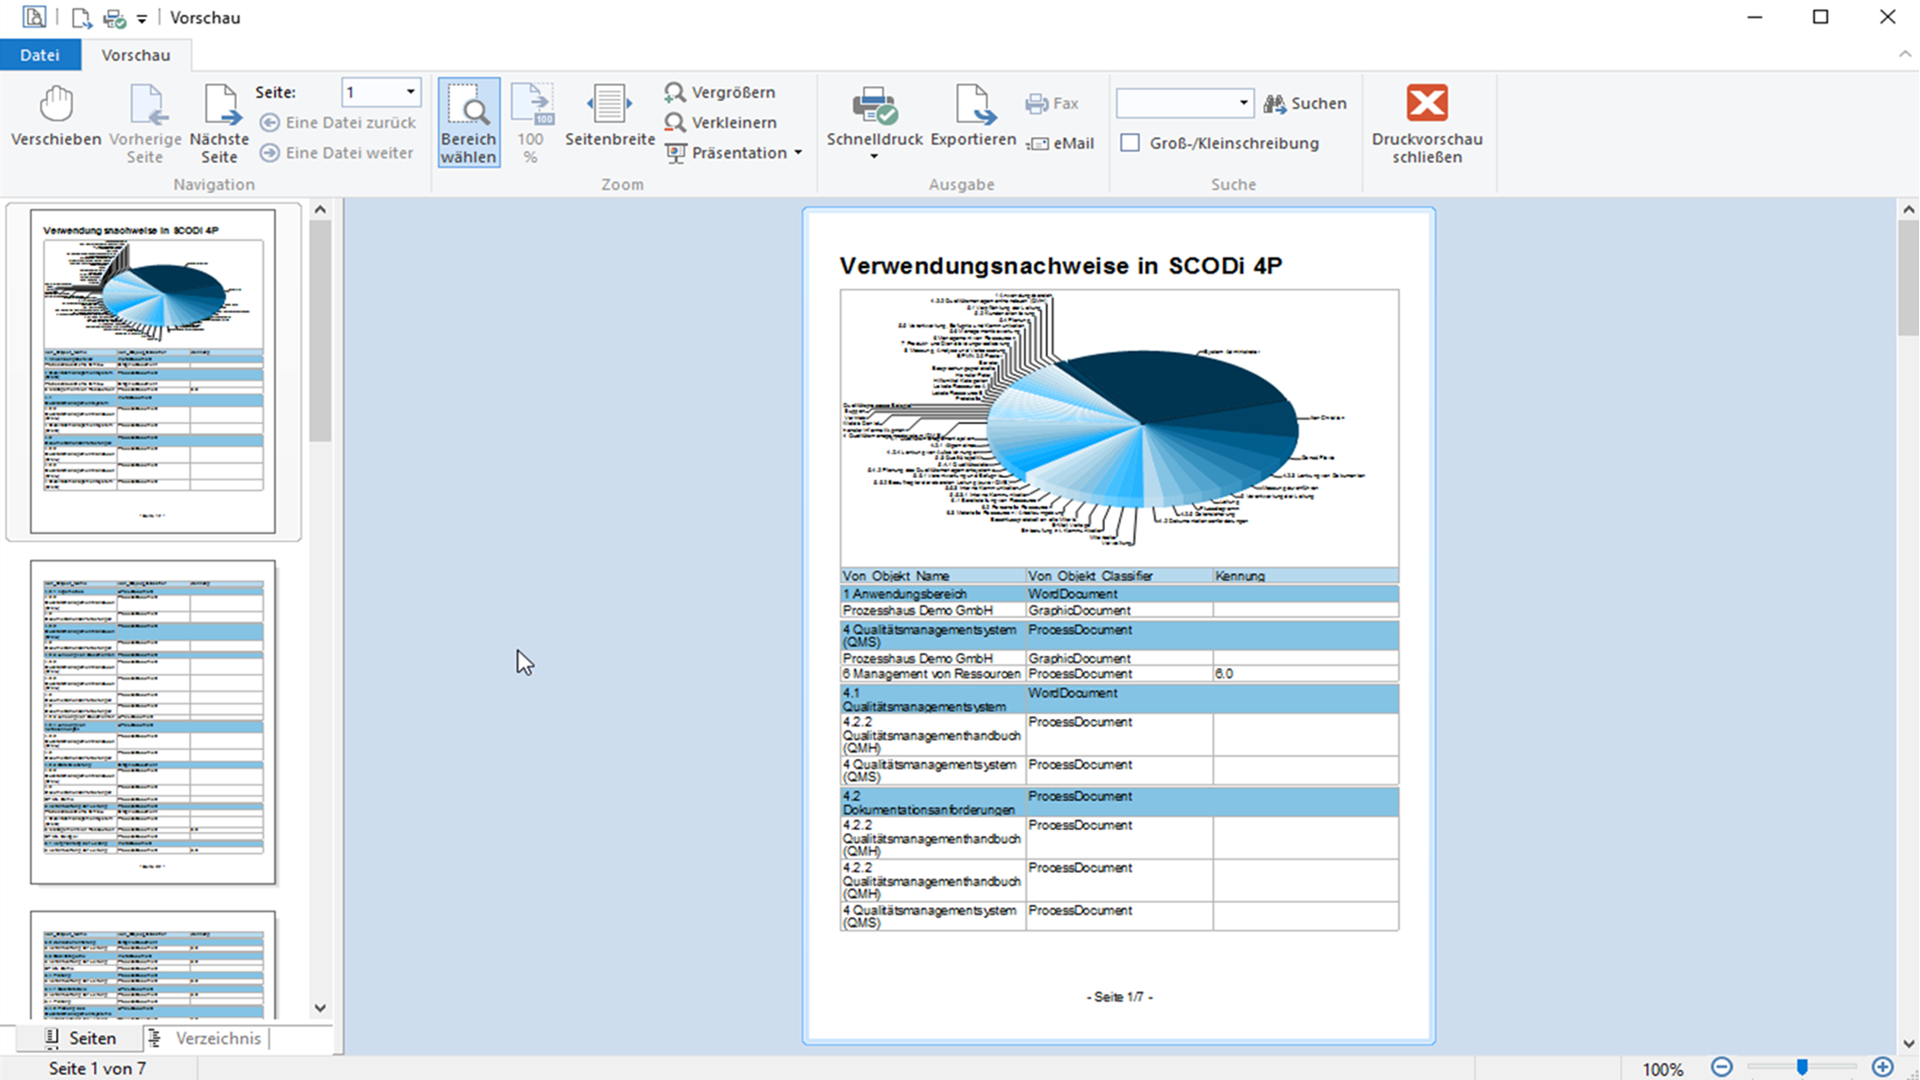Click zoom-in plus on status bar

(x=1882, y=1067)
